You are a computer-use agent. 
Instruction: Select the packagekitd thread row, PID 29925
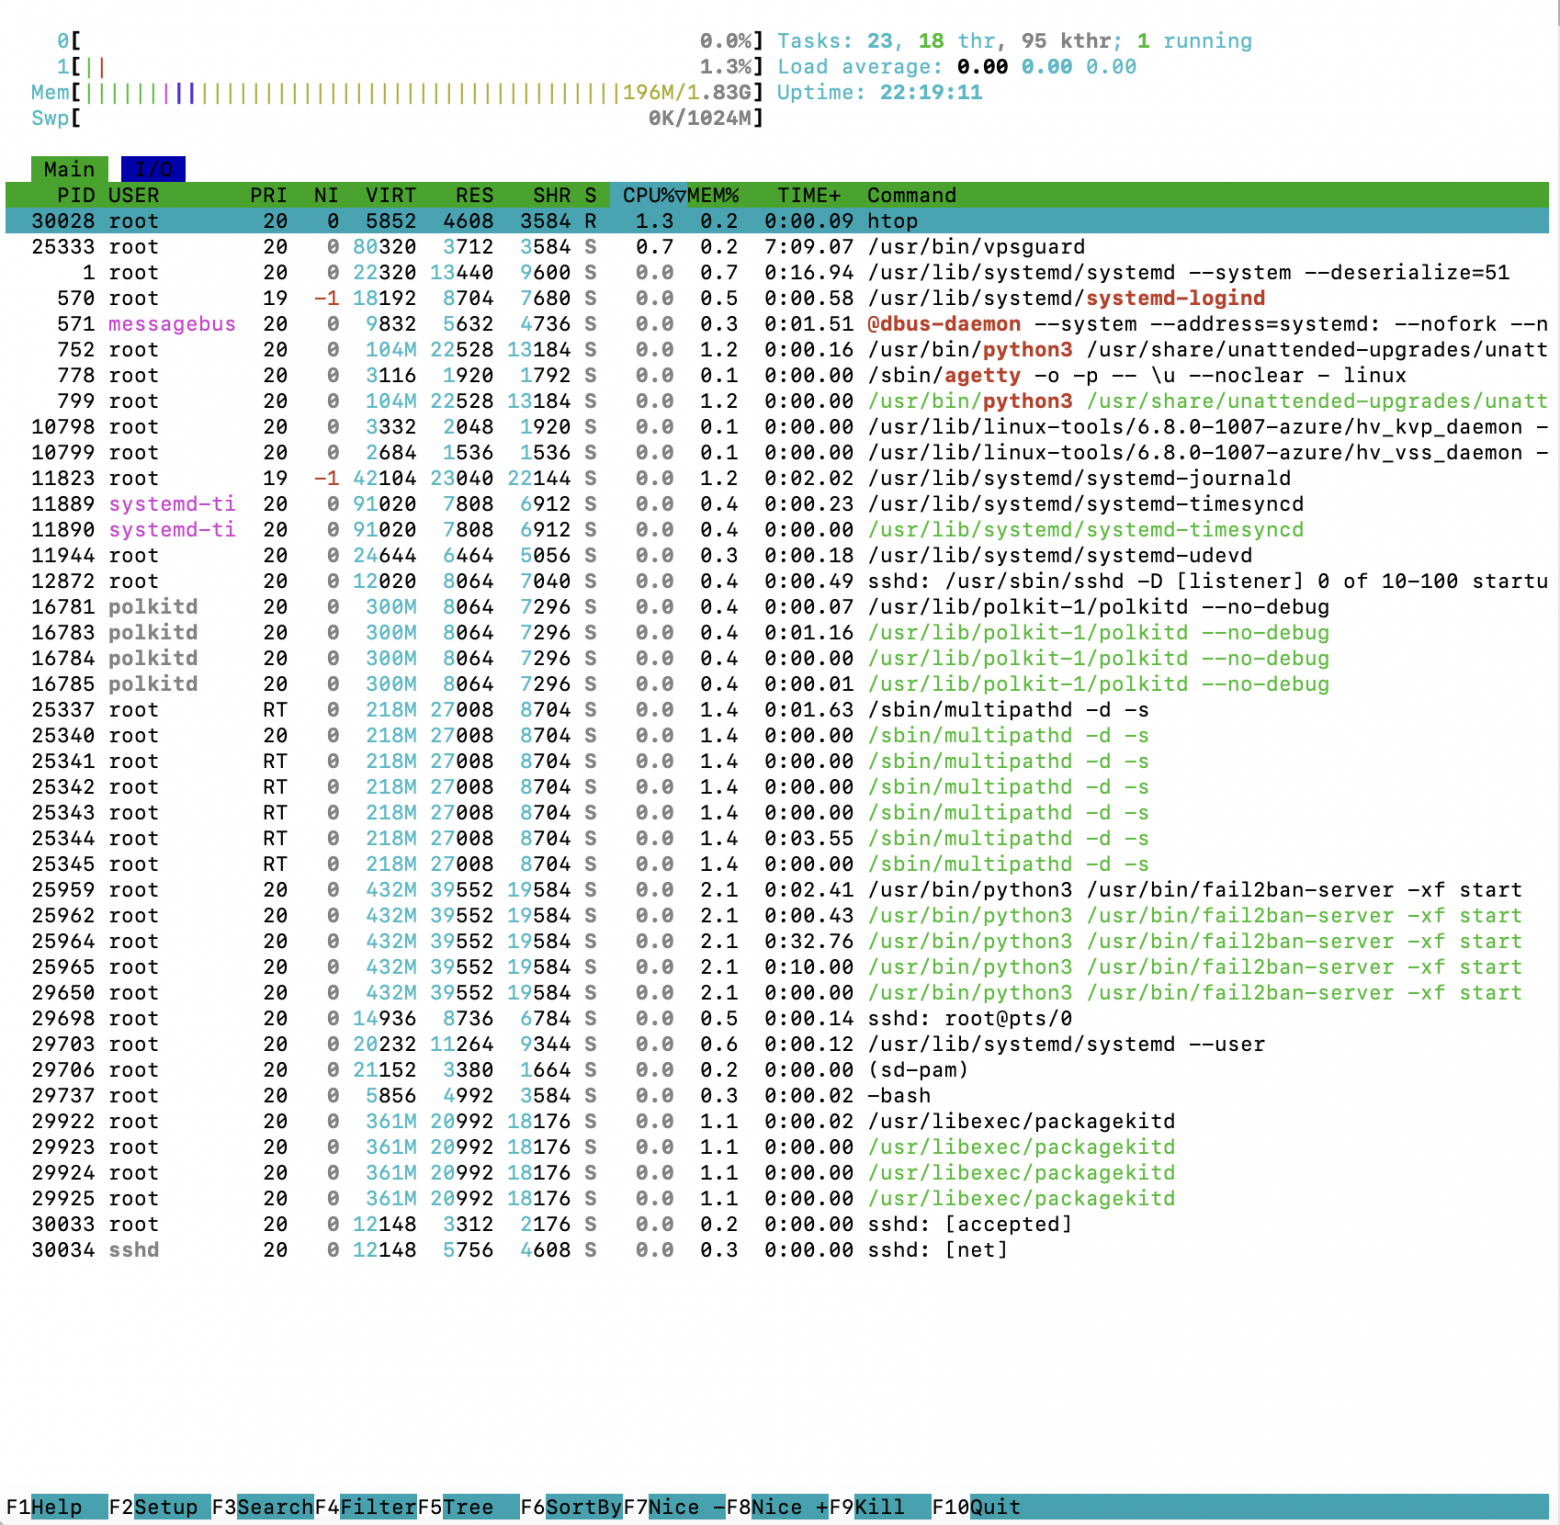click(x=777, y=1199)
